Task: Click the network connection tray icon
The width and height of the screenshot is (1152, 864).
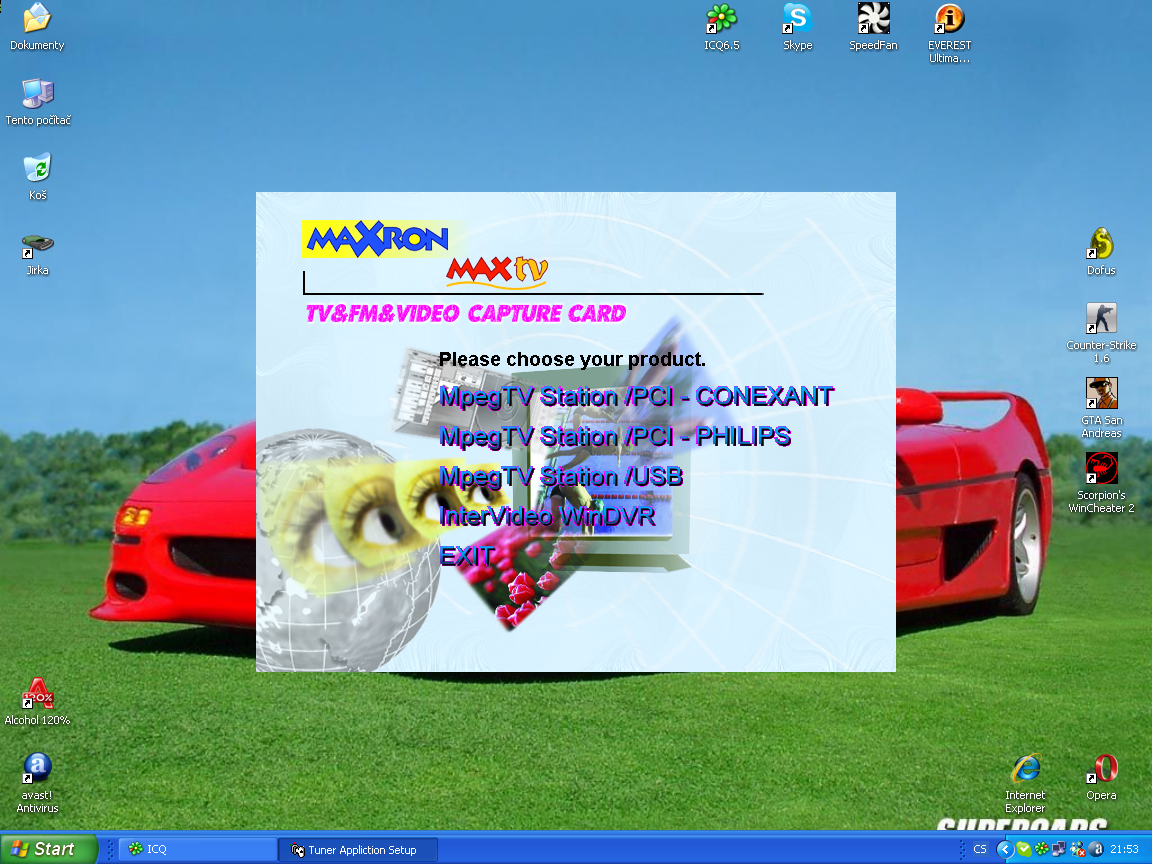Action: 1059,849
